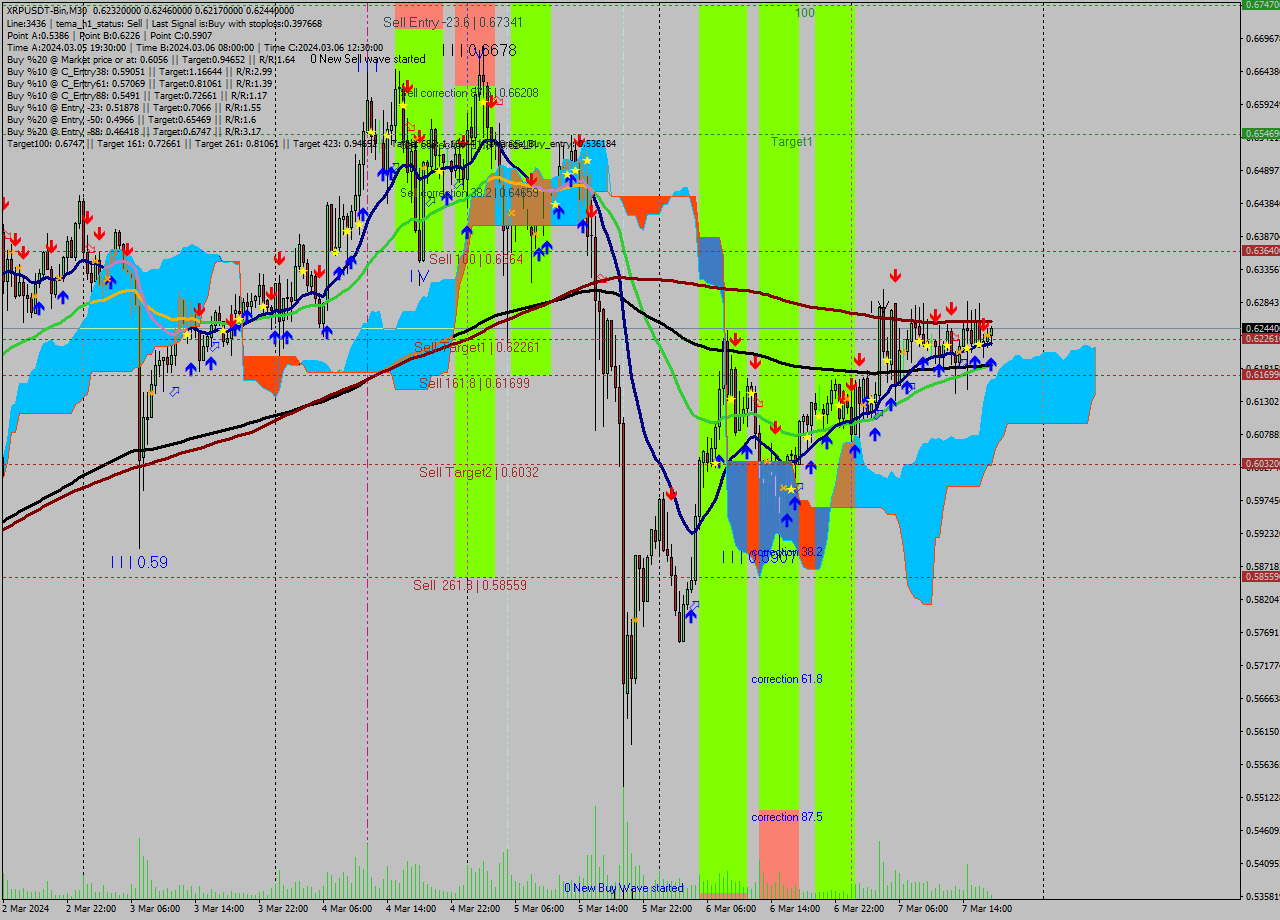Click the red 0.58559 price tag
This screenshot has width=1280, height=920.
[x=1260, y=577]
